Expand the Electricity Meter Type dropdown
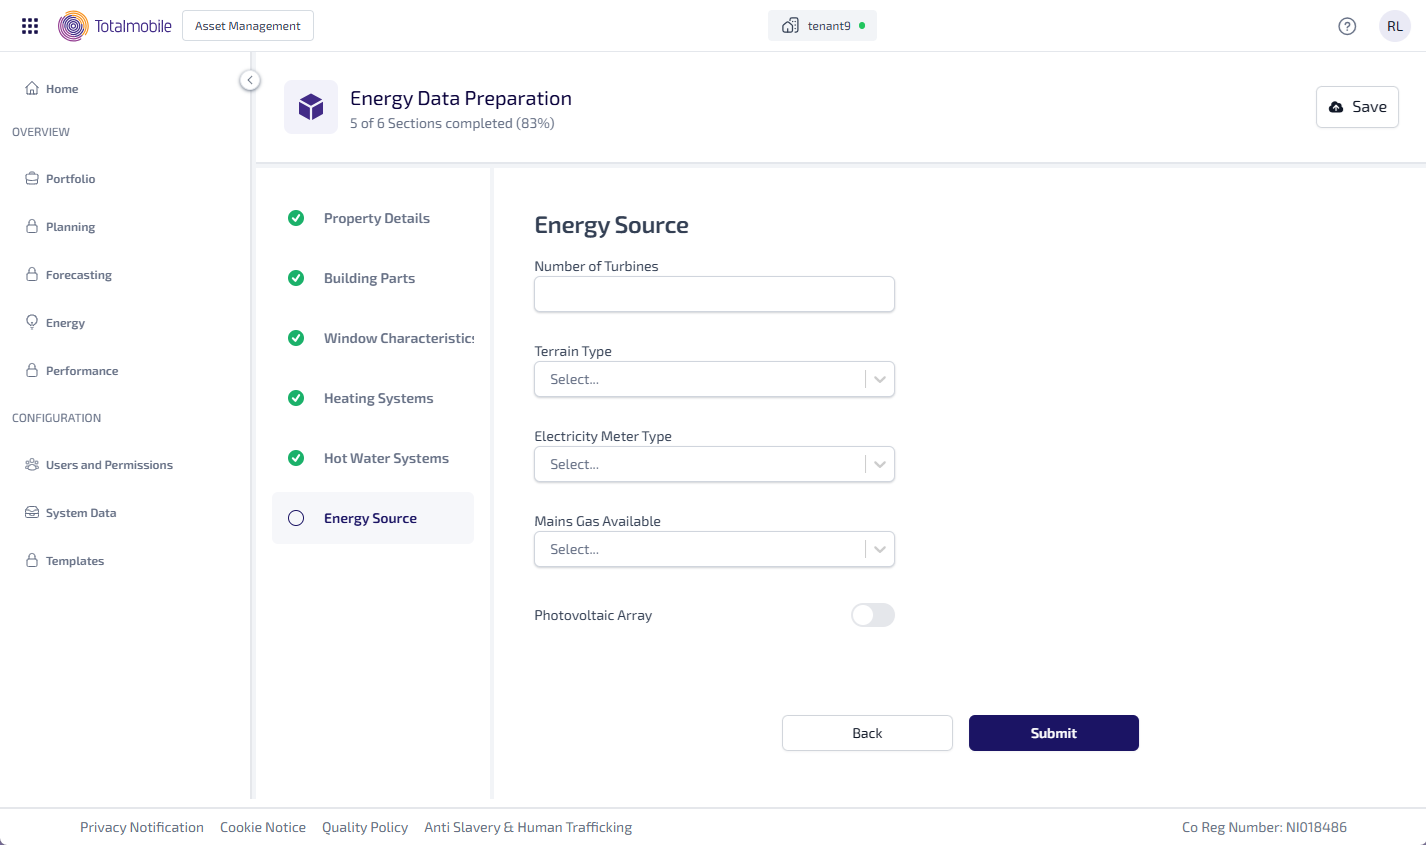This screenshot has height=845, width=1426. 714,464
